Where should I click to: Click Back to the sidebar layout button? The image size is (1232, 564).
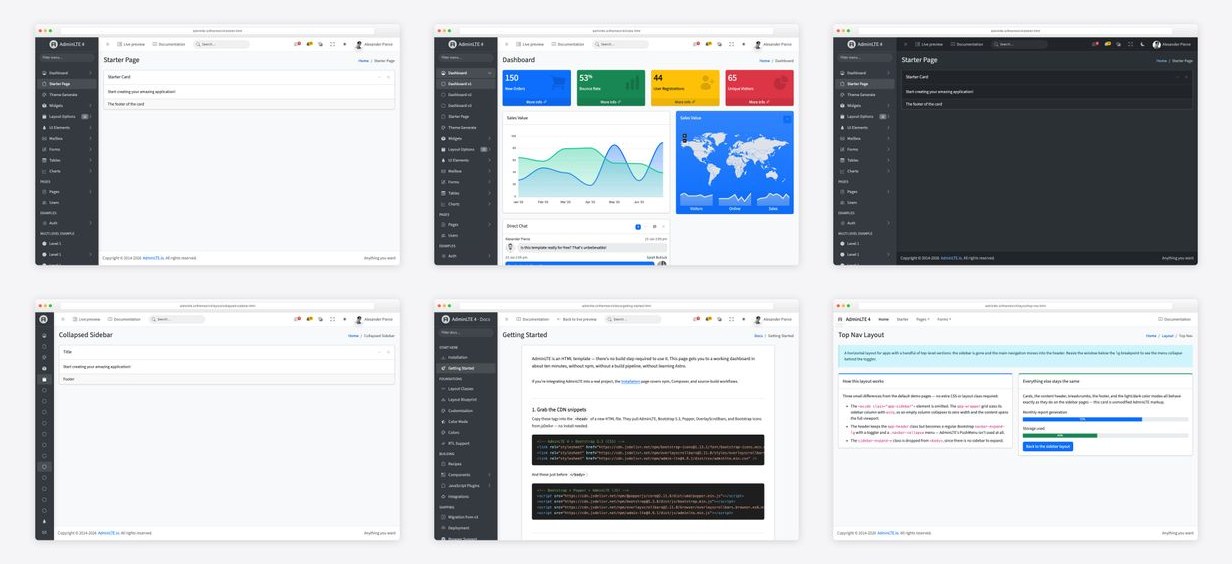[x=1047, y=446]
